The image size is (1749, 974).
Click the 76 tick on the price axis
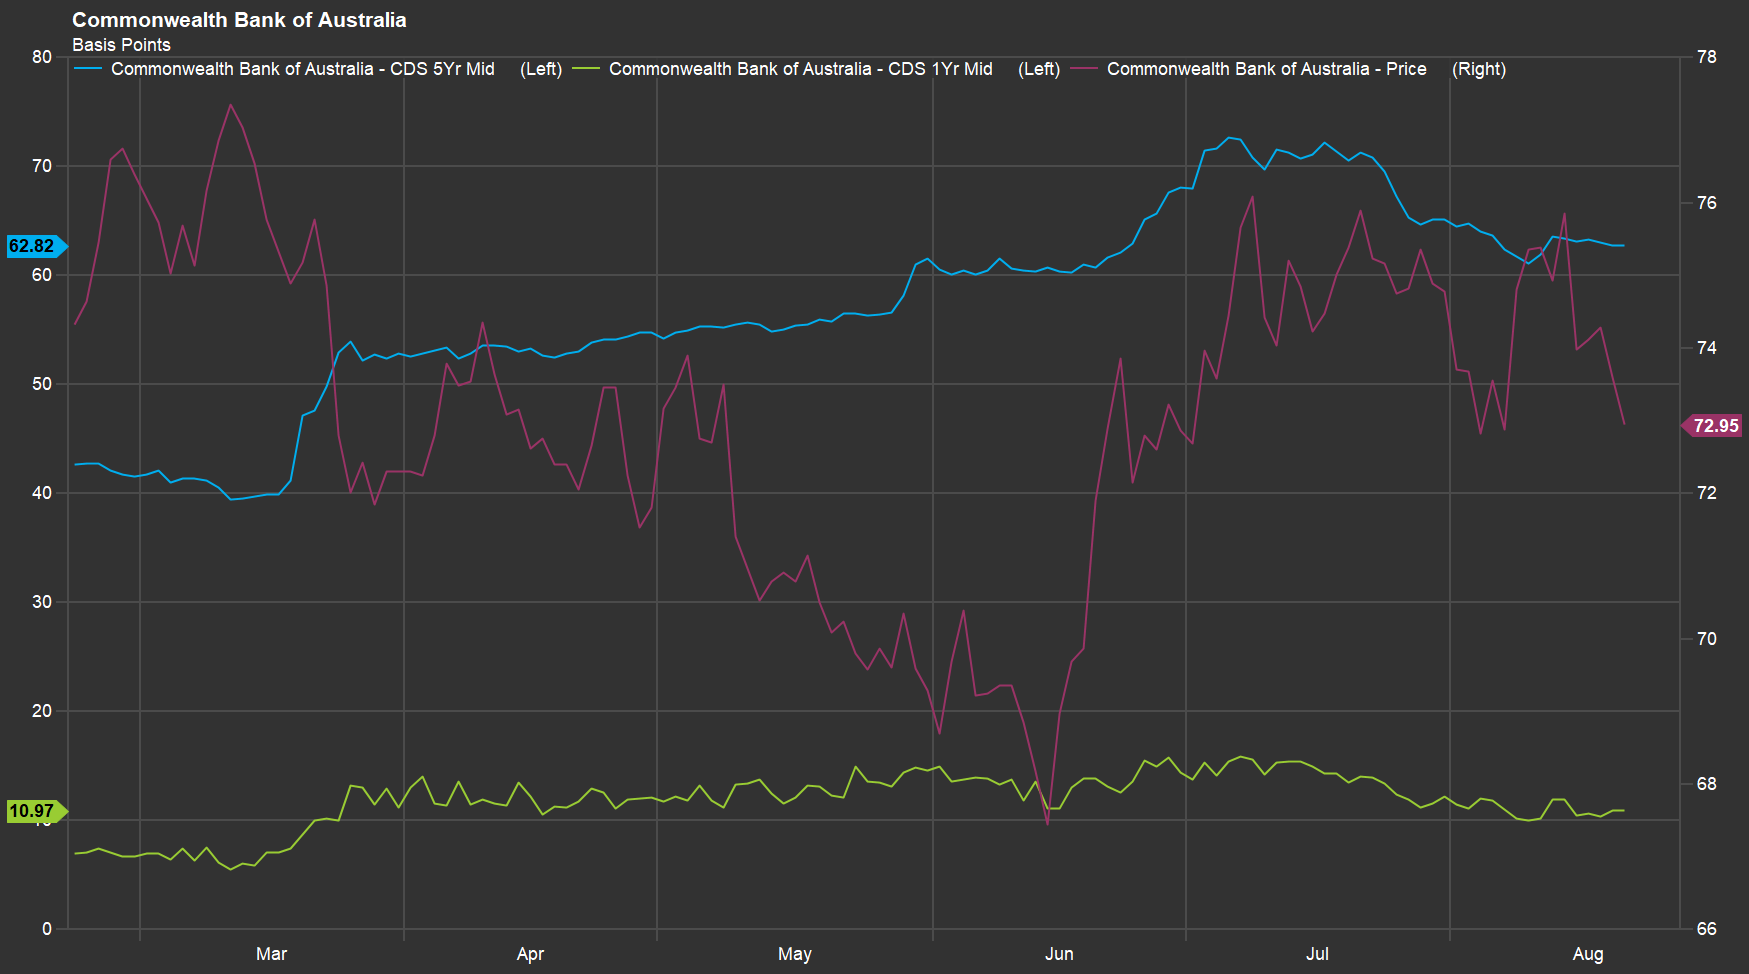(1707, 203)
